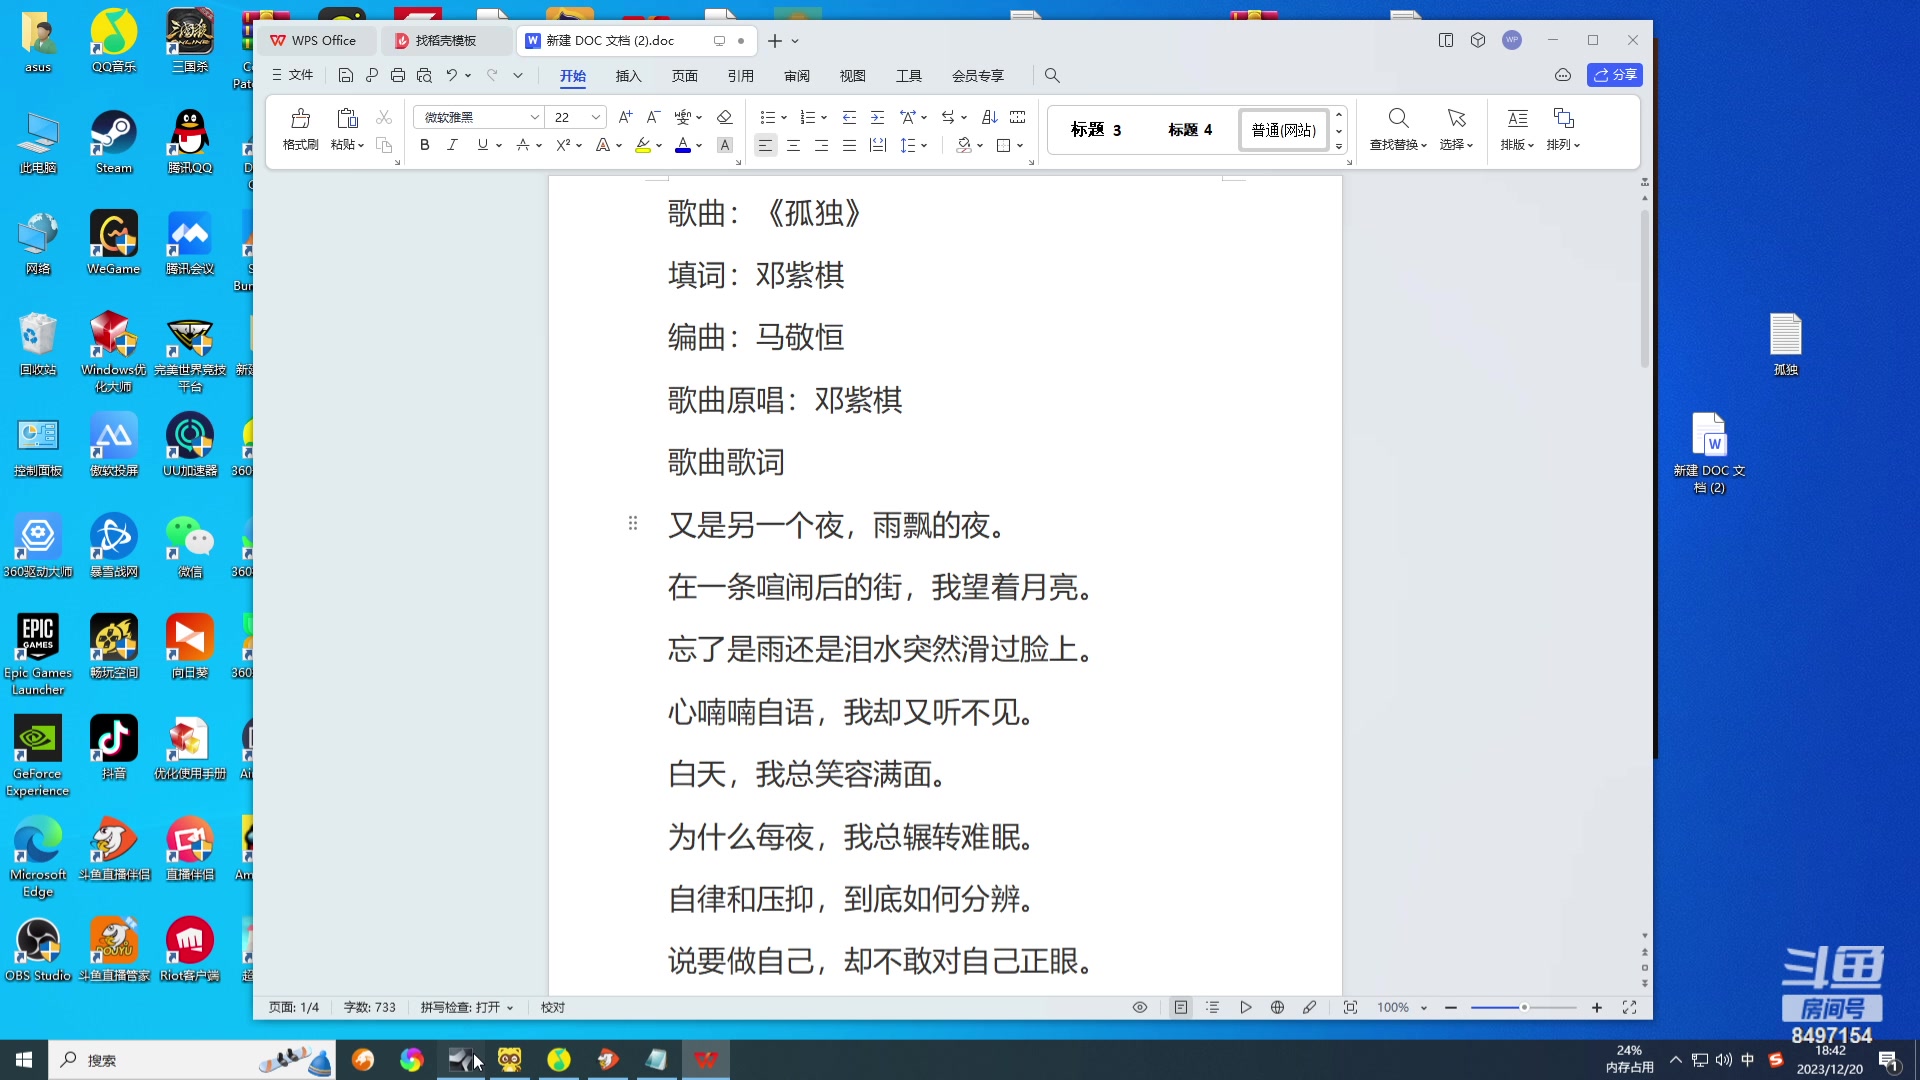Apply the 标题 3 heading style
The image size is (1920, 1080).
click(x=1095, y=130)
